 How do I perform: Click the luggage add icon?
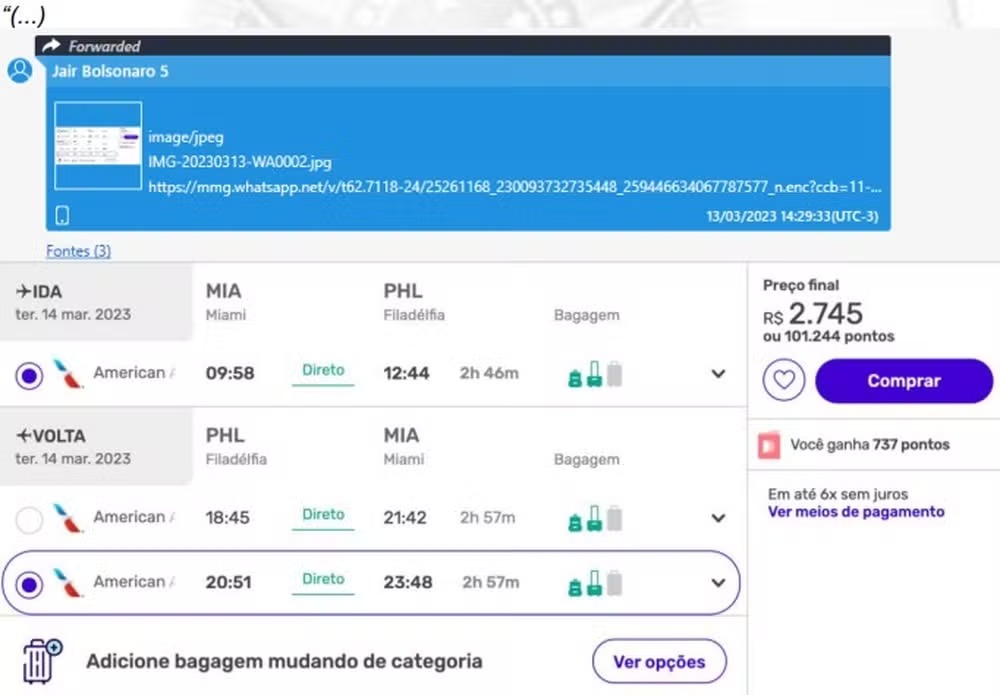pyautogui.click(x=42, y=660)
